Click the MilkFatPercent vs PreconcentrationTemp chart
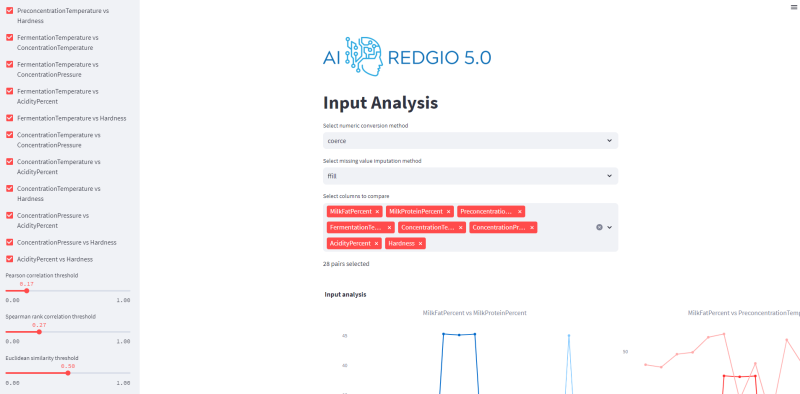800x394 pixels. coord(711,352)
